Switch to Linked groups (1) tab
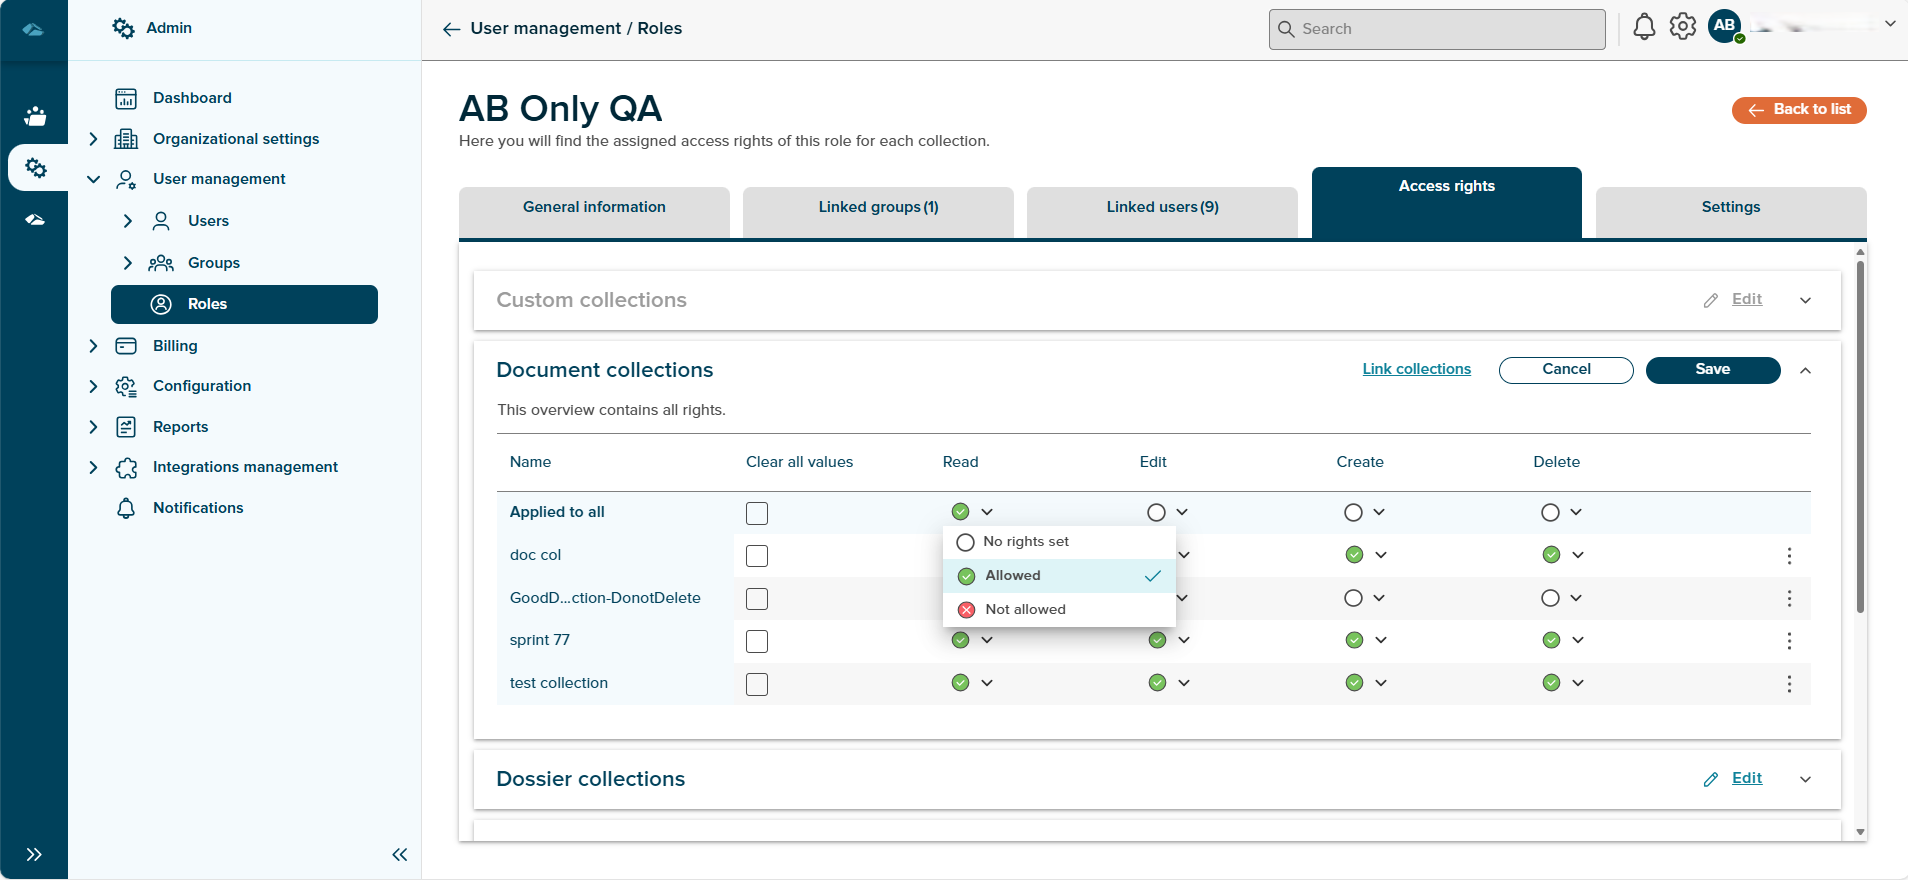 click(878, 212)
